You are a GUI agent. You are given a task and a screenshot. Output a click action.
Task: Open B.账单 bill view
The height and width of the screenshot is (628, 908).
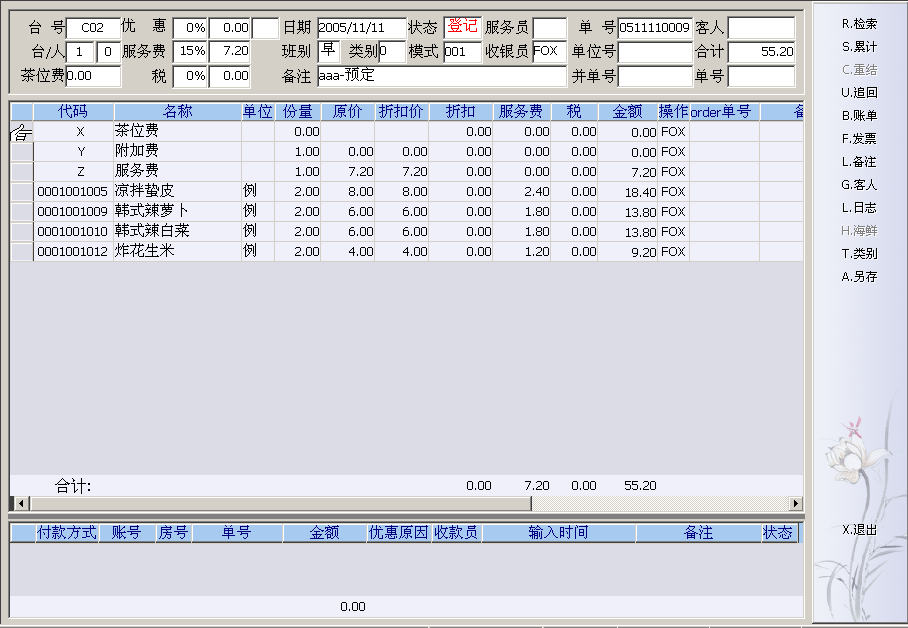click(x=859, y=116)
